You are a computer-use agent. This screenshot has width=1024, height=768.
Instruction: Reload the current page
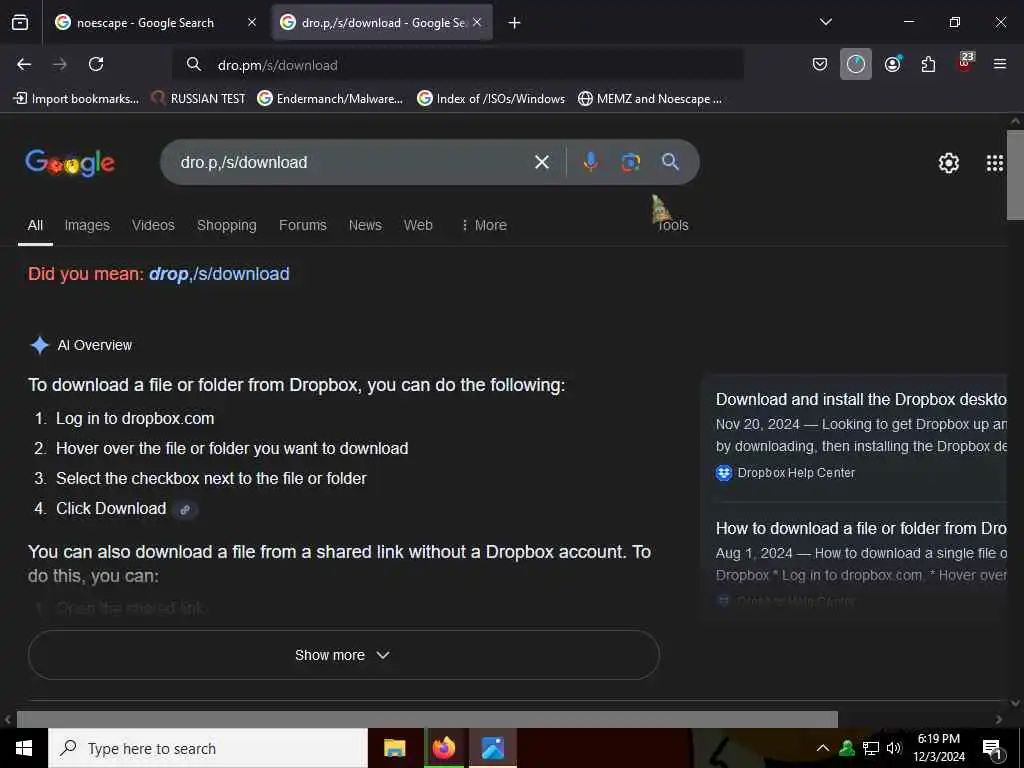click(96, 64)
